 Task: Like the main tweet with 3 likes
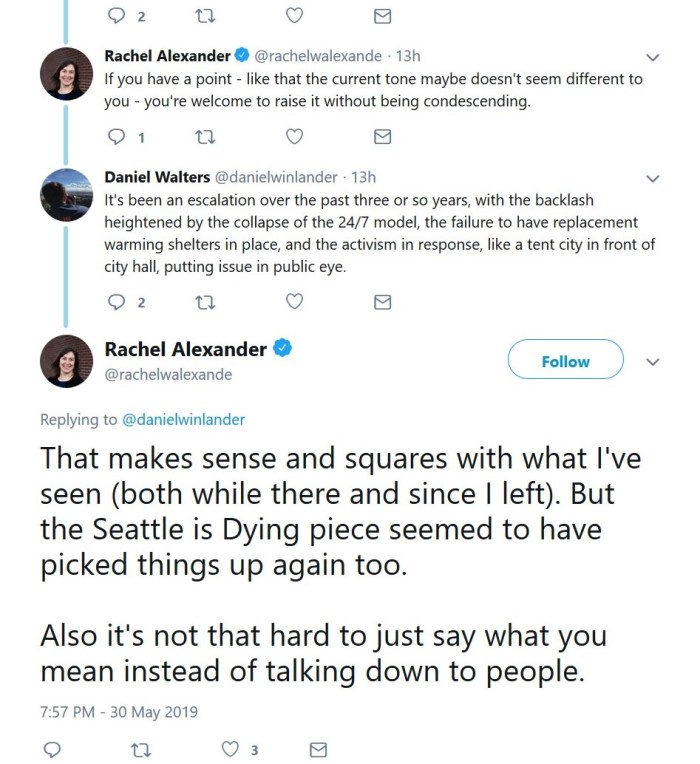coord(231,749)
